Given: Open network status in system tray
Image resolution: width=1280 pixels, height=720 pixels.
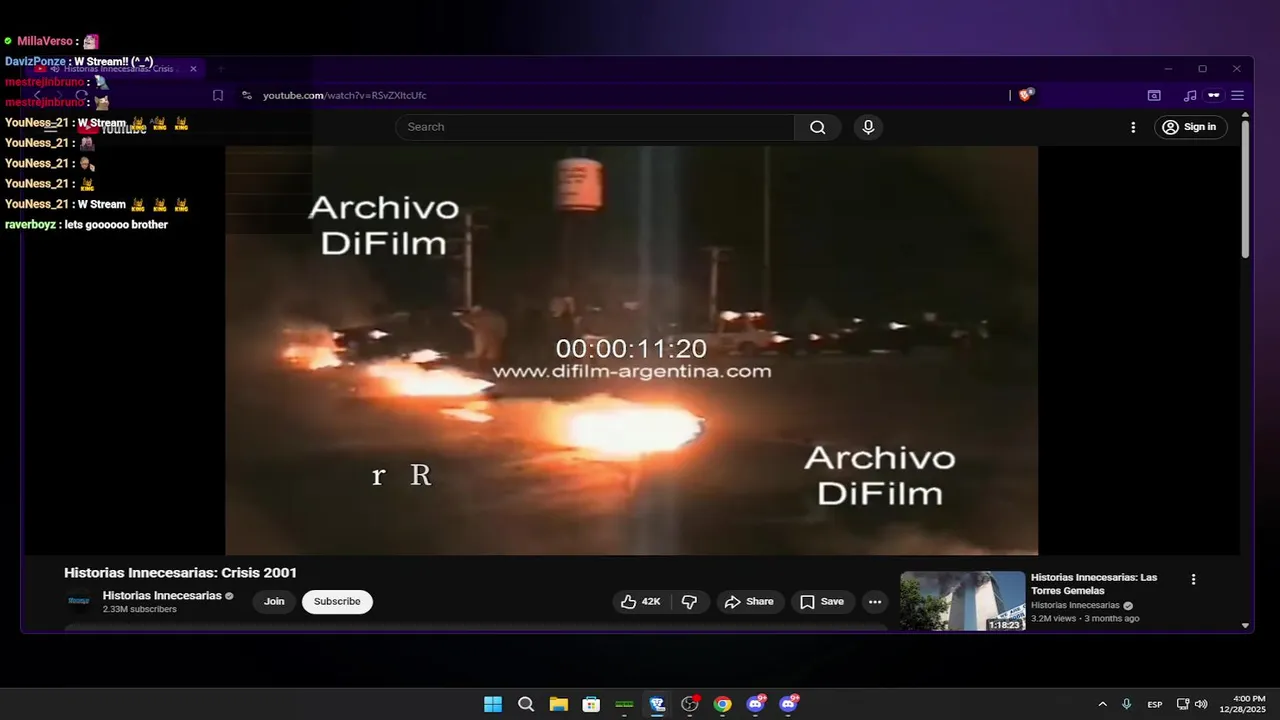Looking at the screenshot, I should pos(1183,704).
